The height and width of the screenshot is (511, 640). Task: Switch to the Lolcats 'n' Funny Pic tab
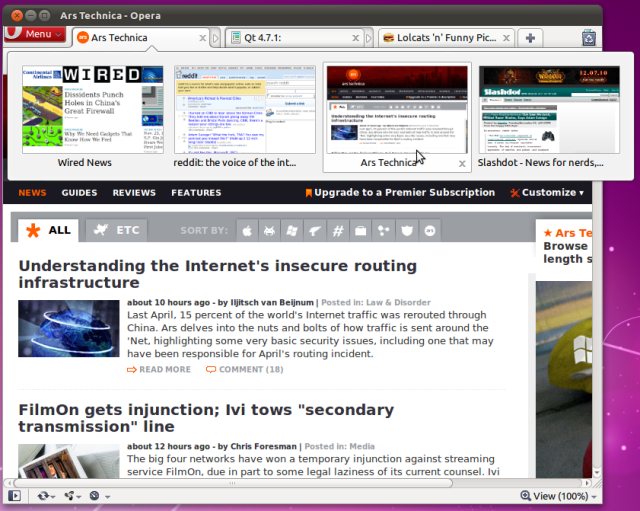click(445, 38)
